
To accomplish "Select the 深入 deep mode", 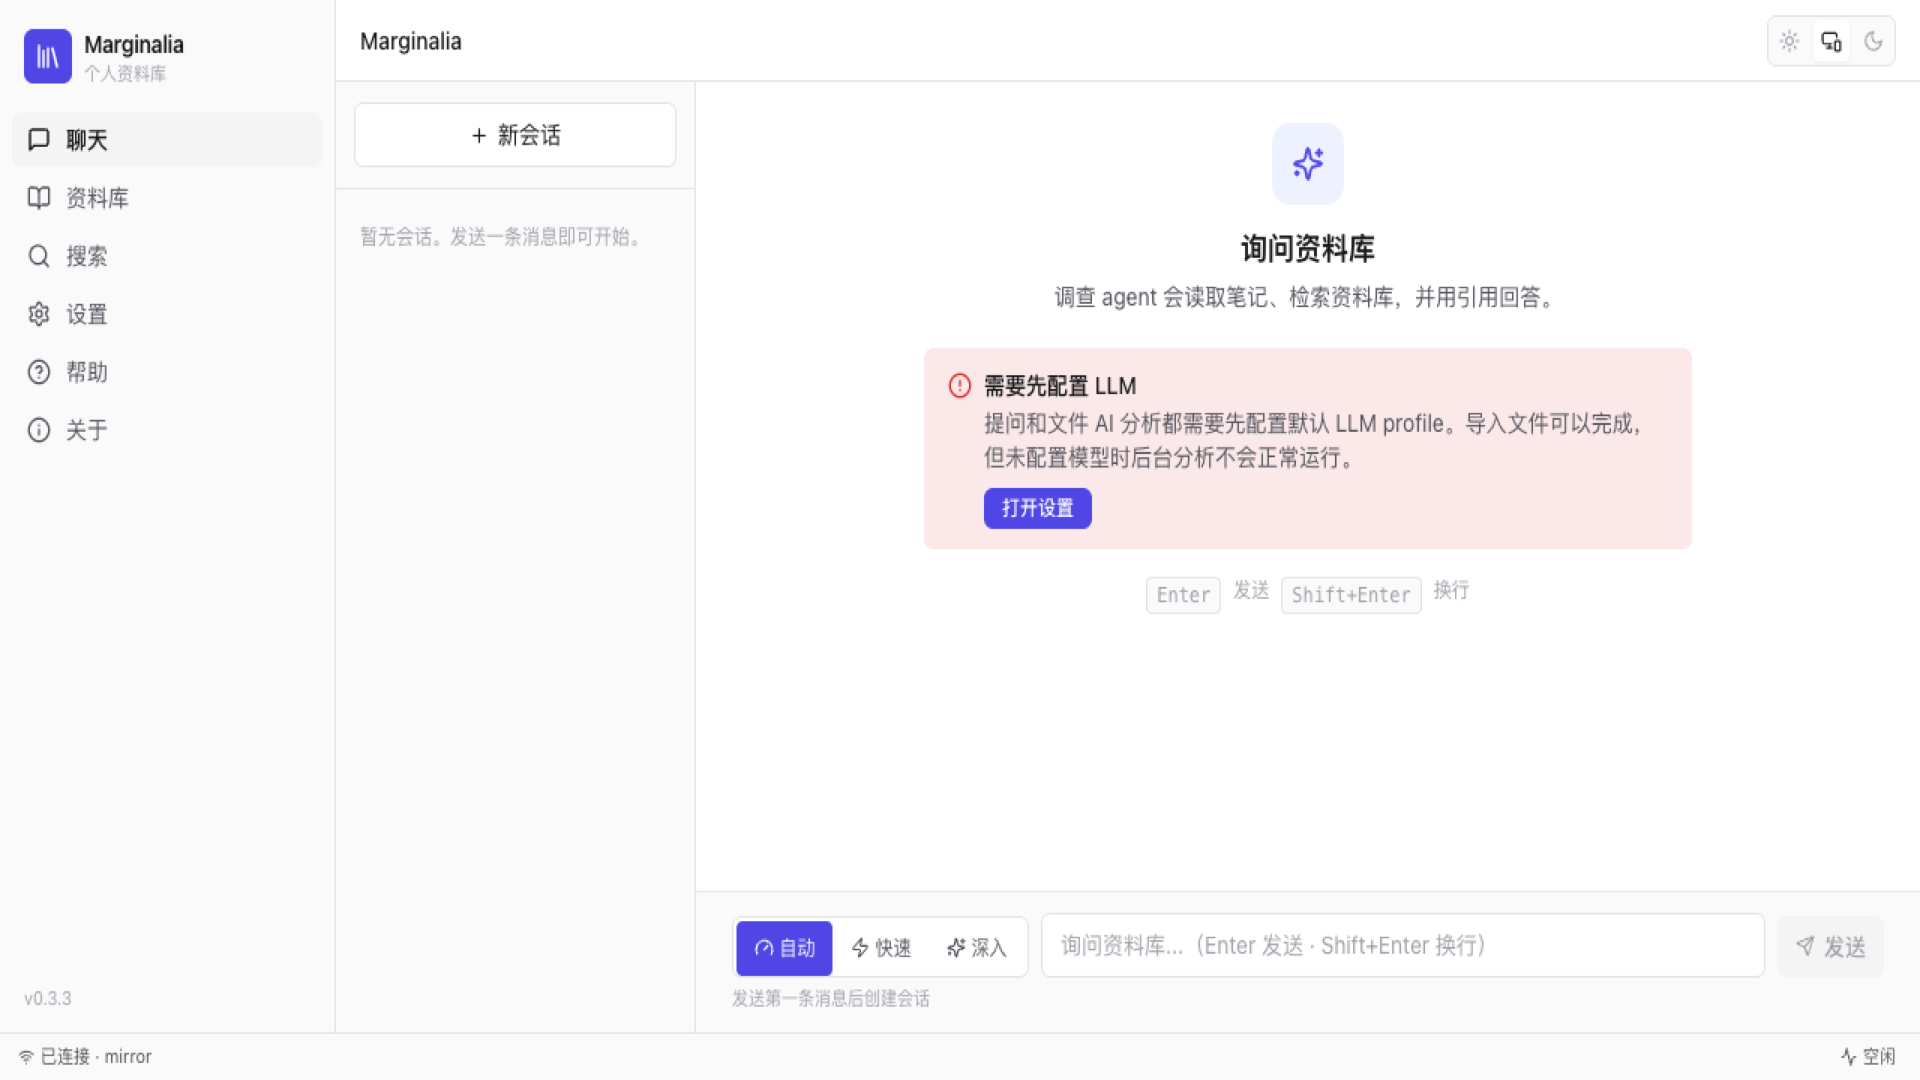I will pos(976,948).
